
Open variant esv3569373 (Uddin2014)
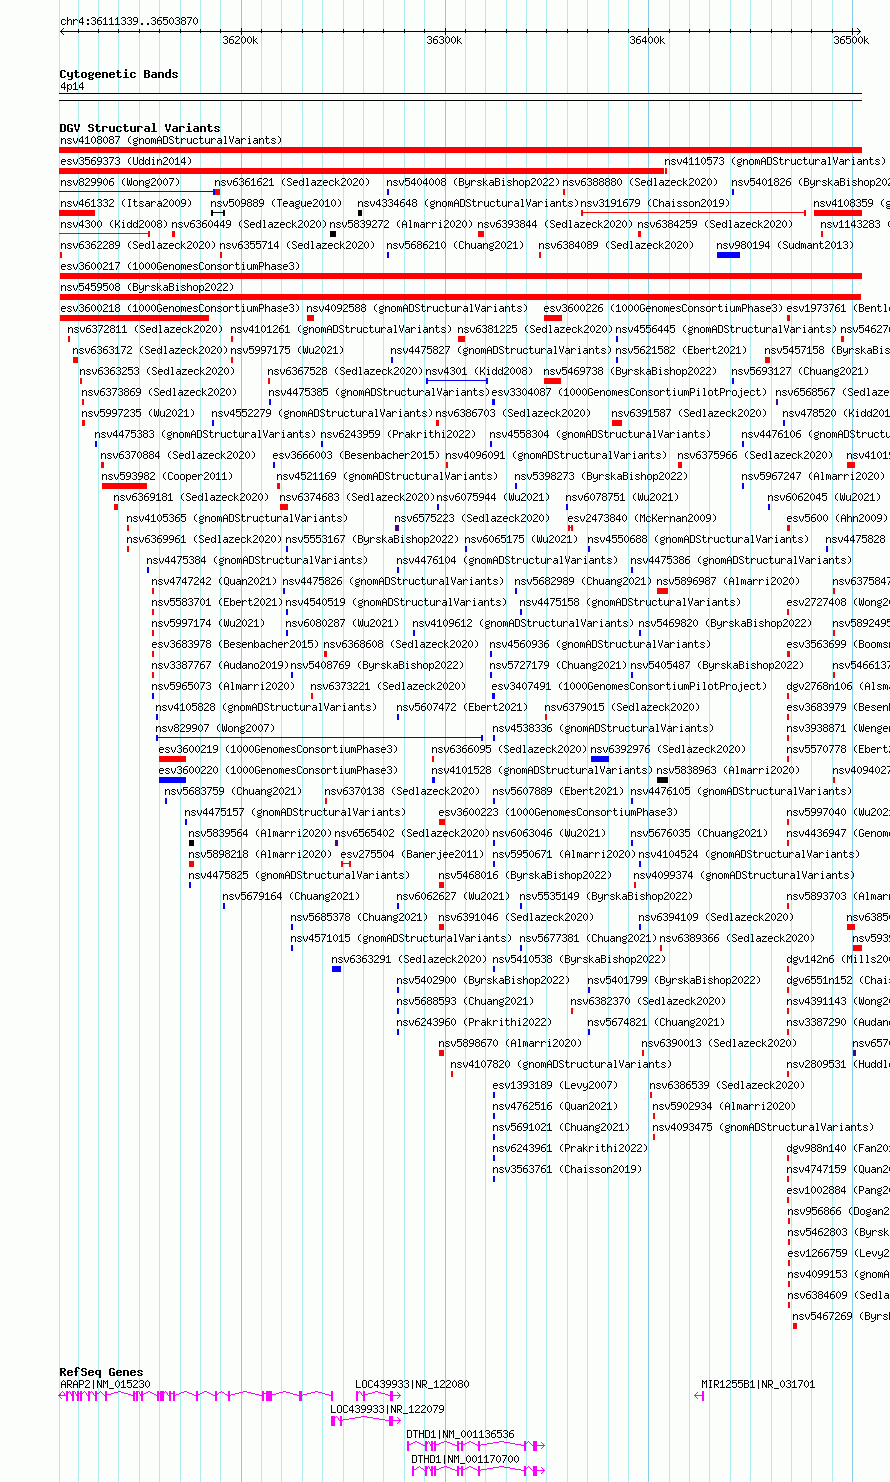[x=126, y=161]
